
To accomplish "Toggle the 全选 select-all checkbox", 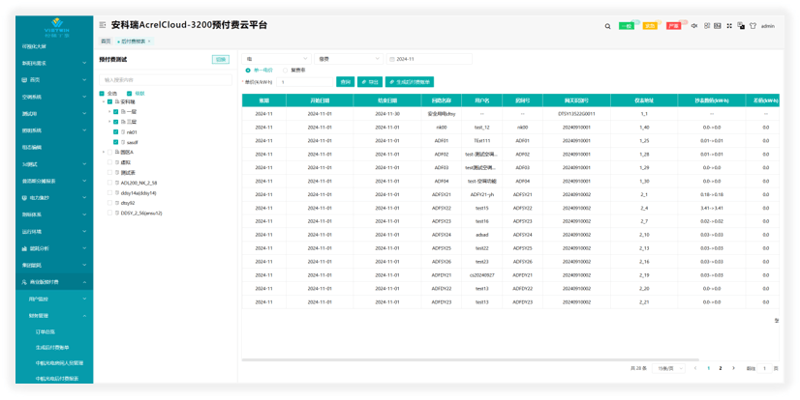I will (102, 93).
